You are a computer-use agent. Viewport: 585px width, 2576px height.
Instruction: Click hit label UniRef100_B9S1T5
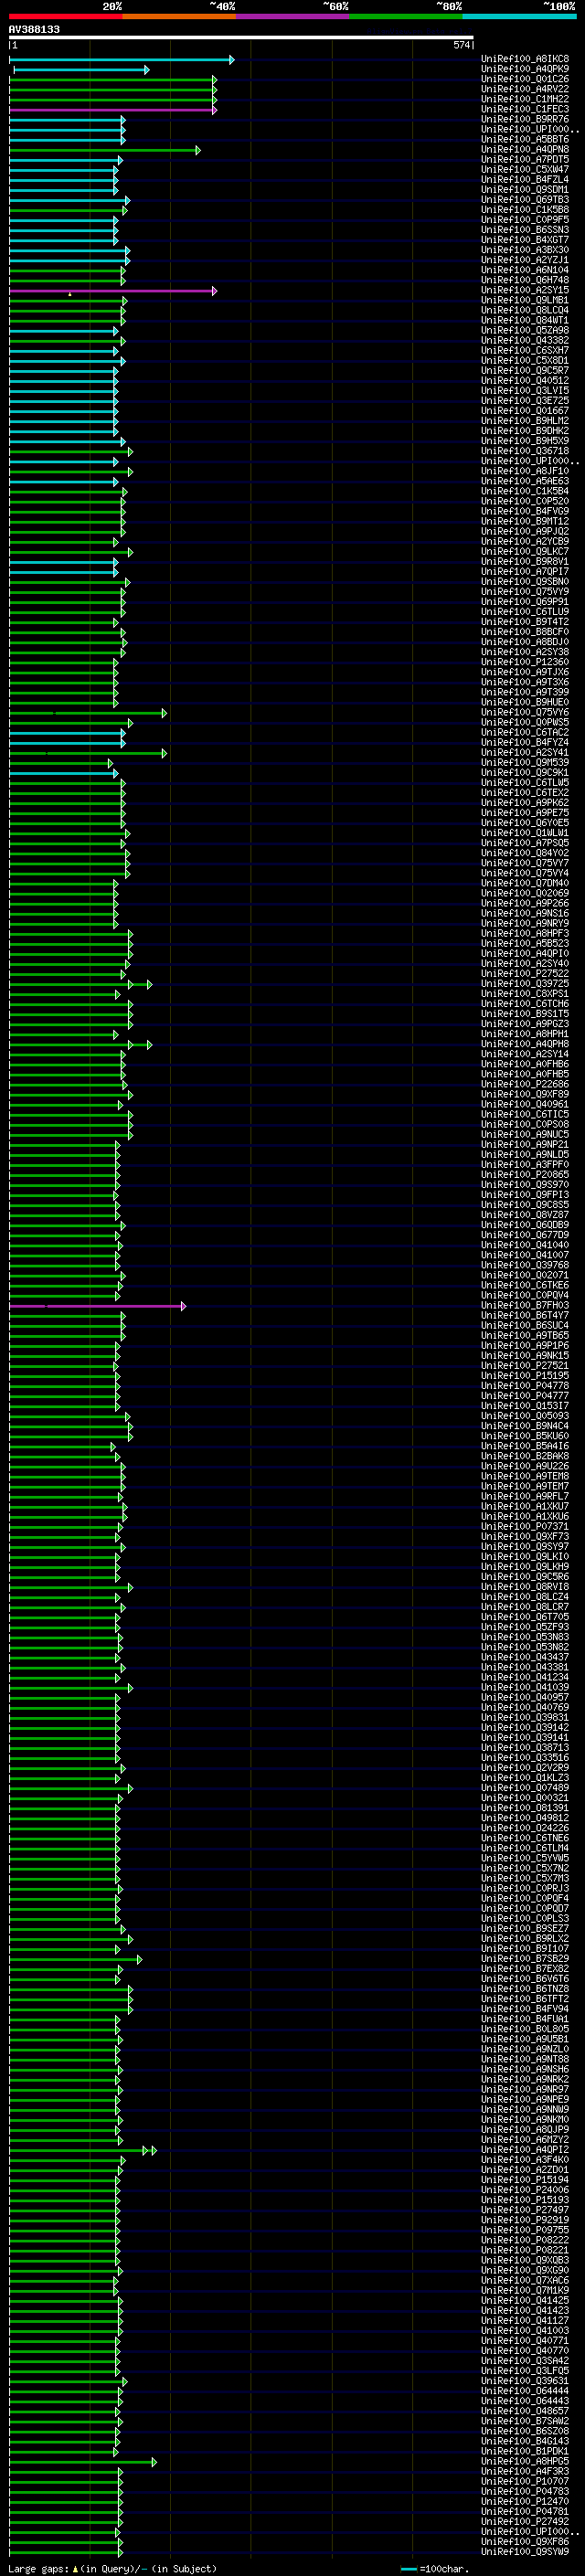pos(525,1014)
